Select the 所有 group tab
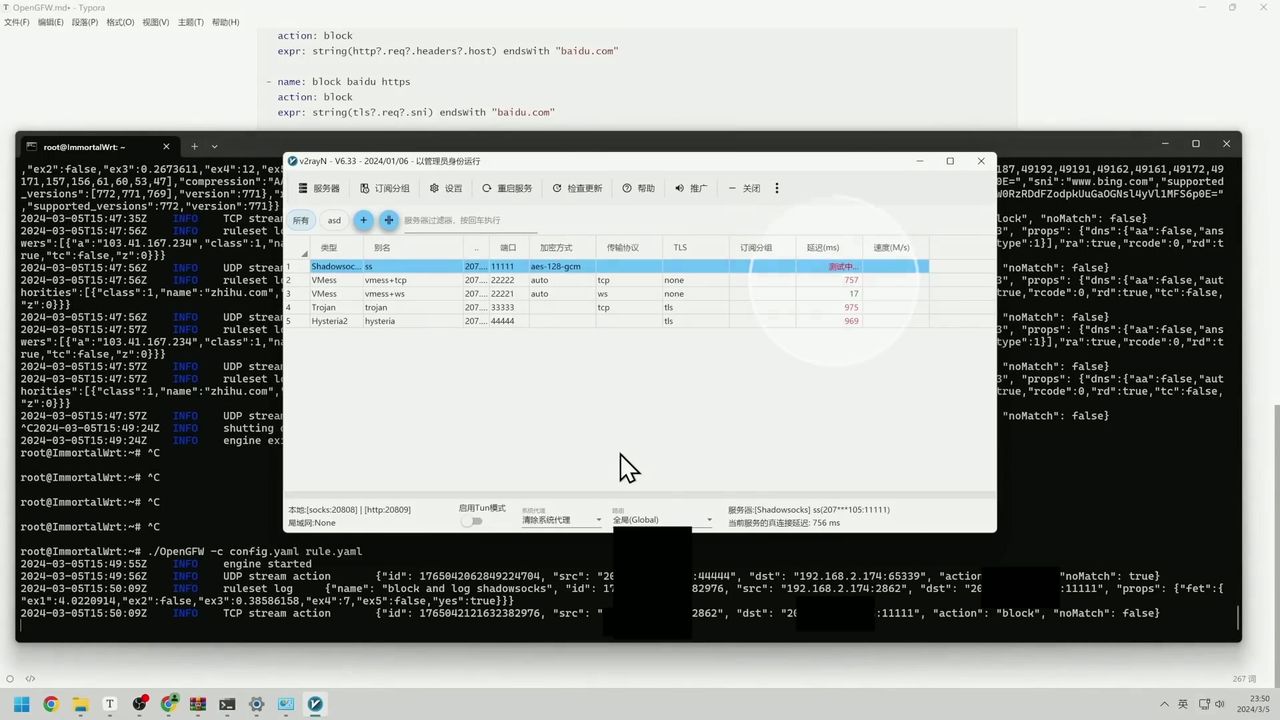1280x720 pixels. click(301, 220)
